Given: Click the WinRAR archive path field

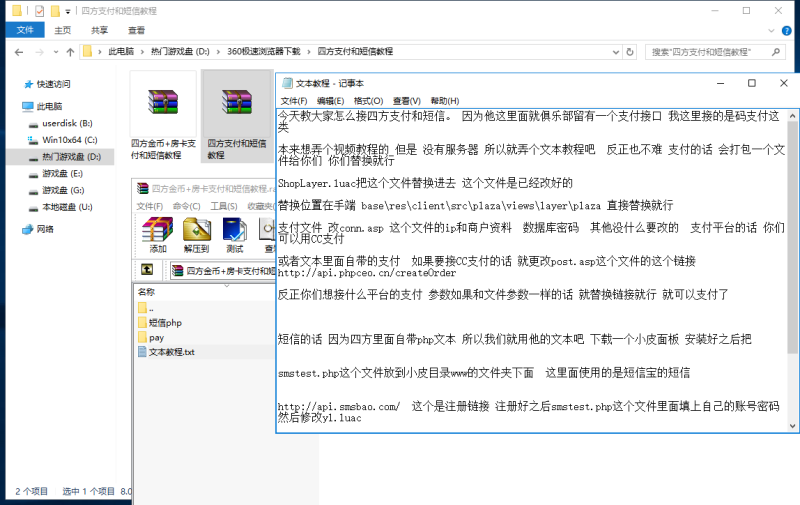Looking at the screenshot, I should (x=222, y=271).
